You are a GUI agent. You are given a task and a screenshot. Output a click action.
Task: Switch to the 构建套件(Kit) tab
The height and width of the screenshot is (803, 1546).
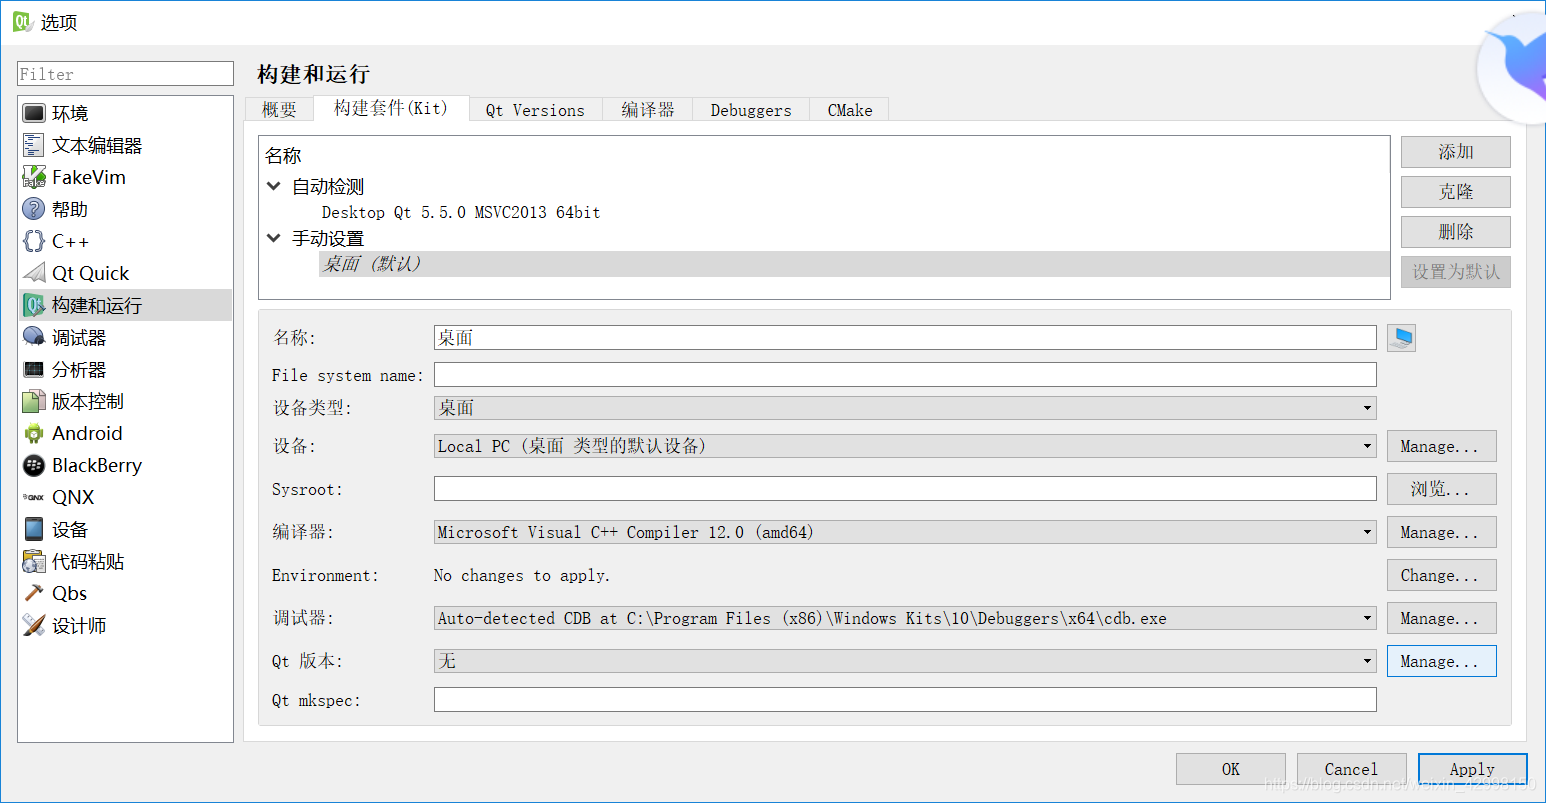[391, 108]
